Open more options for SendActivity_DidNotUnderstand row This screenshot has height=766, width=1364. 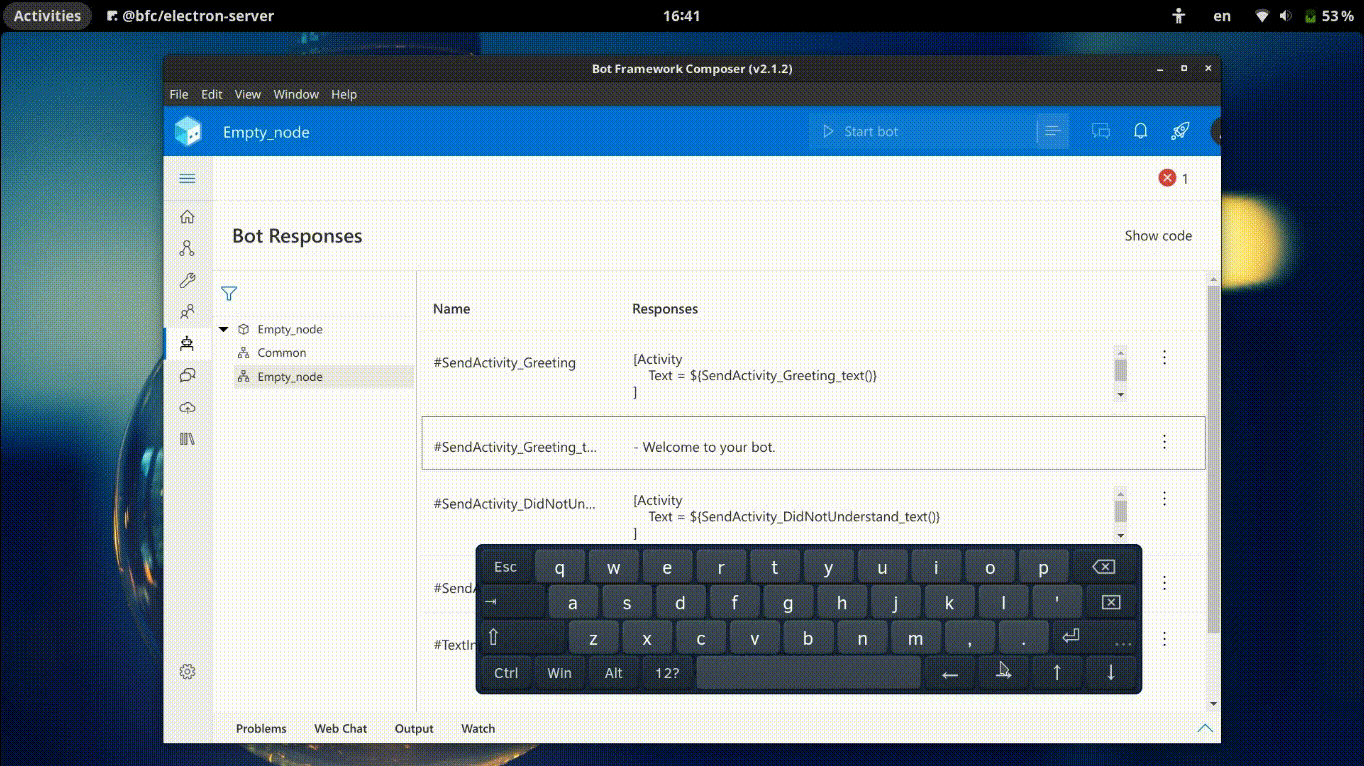click(1164, 499)
